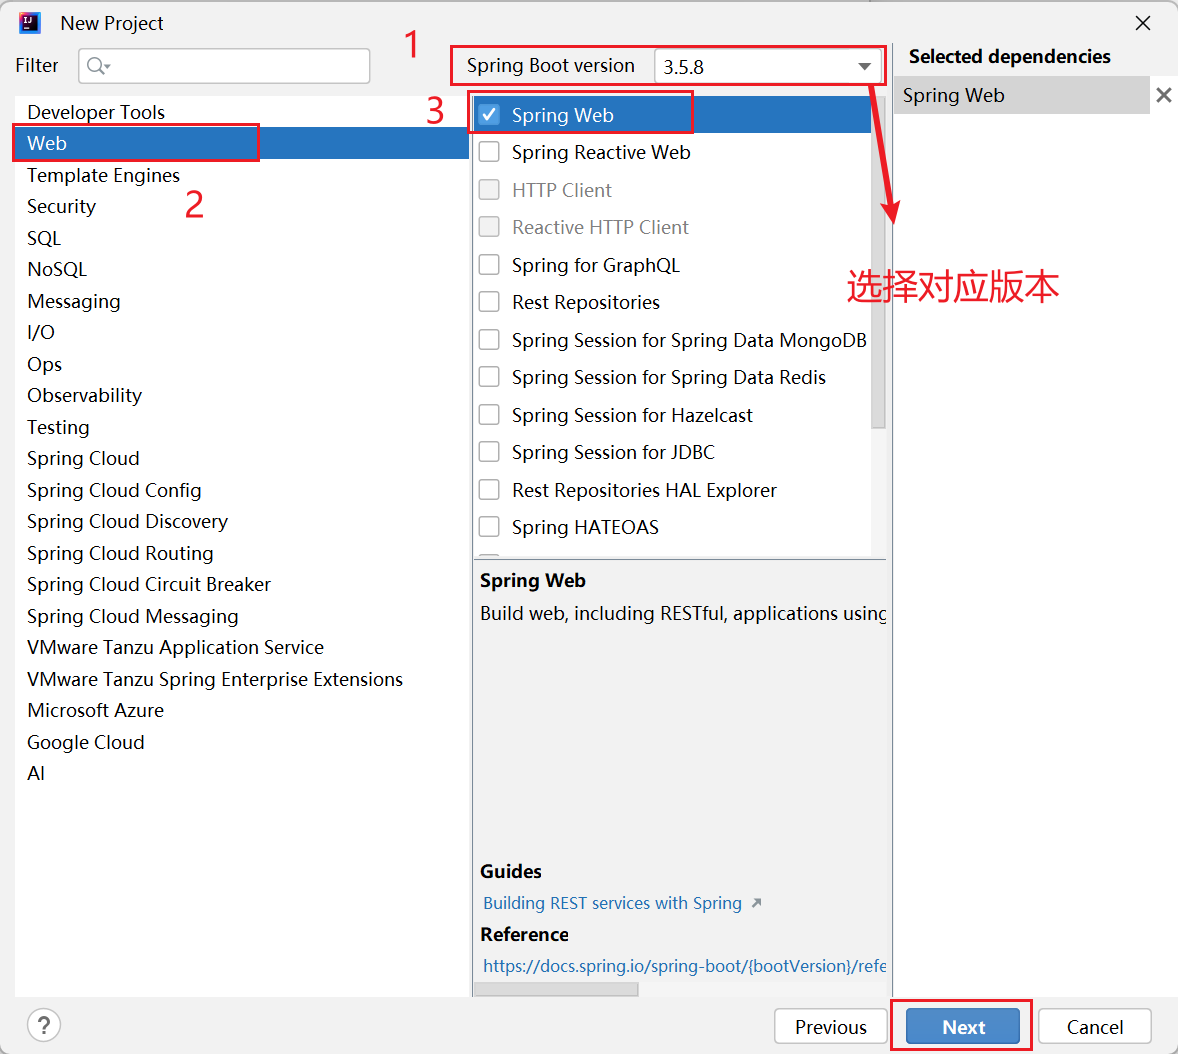Click the Filter search input field

[224, 66]
